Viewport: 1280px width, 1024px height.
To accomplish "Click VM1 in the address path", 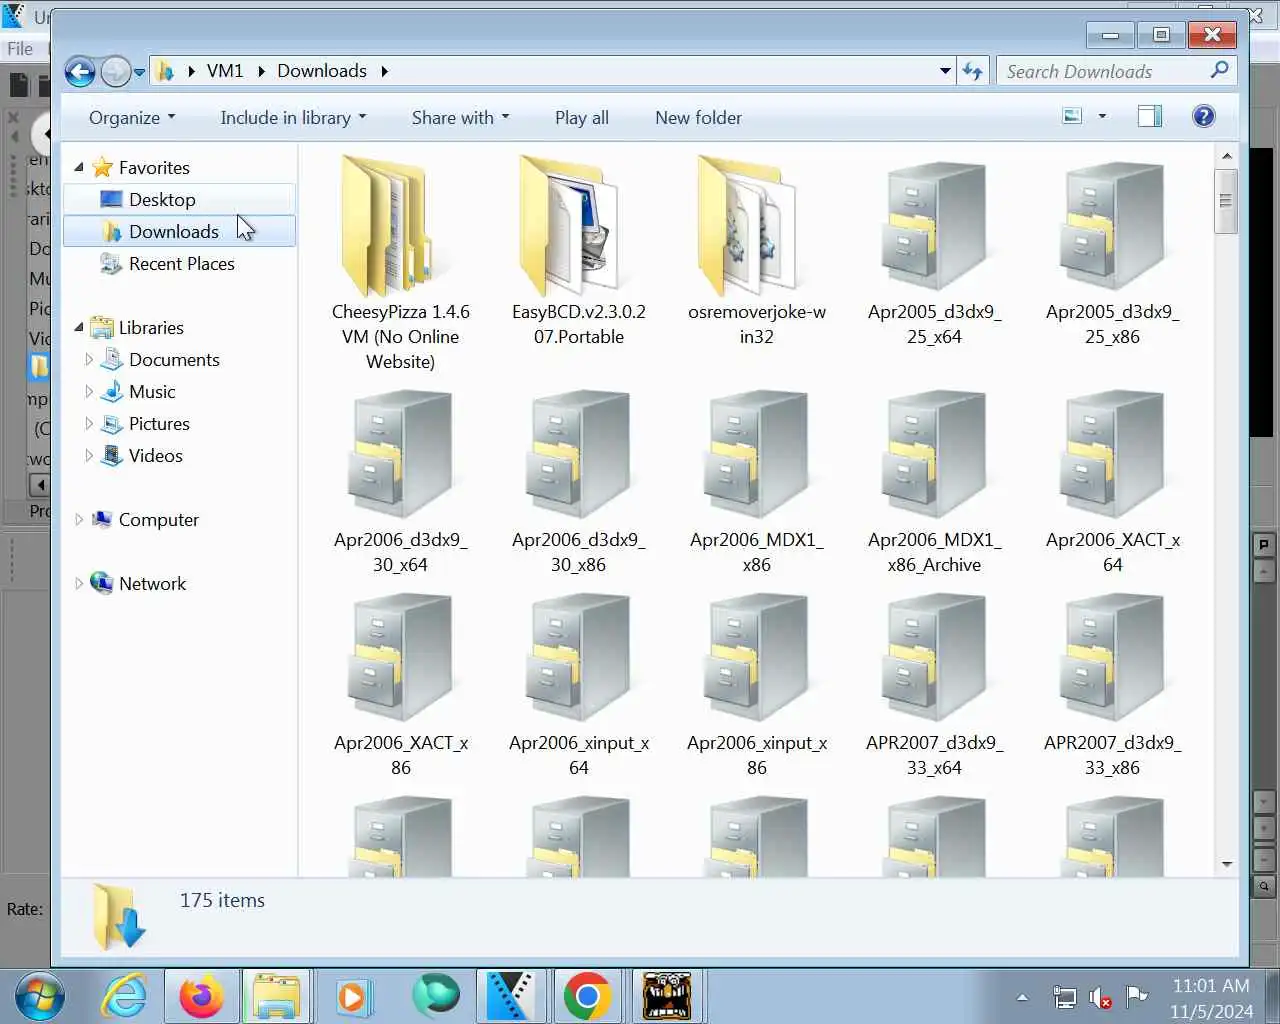I will pyautogui.click(x=225, y=71).
